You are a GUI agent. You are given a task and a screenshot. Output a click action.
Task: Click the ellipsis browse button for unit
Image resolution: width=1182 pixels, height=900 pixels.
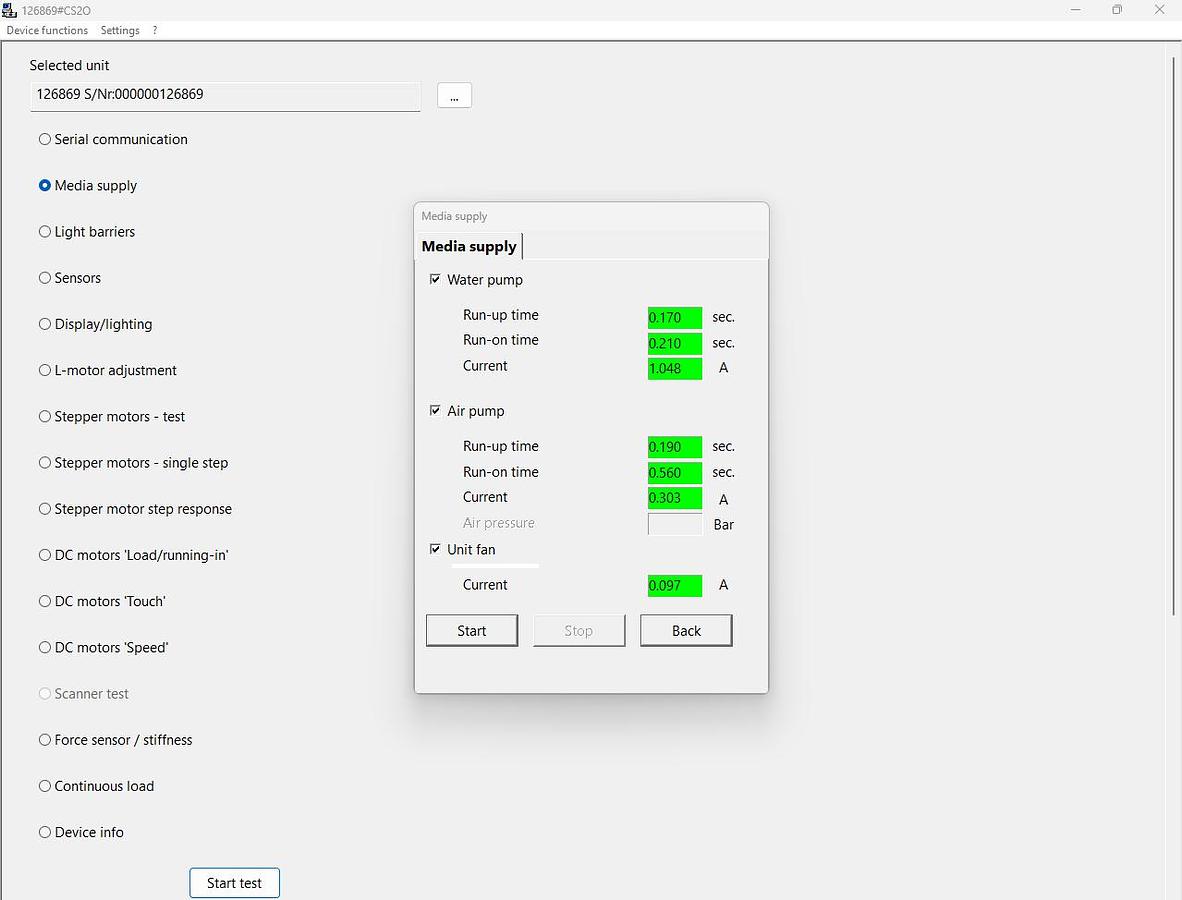coord(454,95)
